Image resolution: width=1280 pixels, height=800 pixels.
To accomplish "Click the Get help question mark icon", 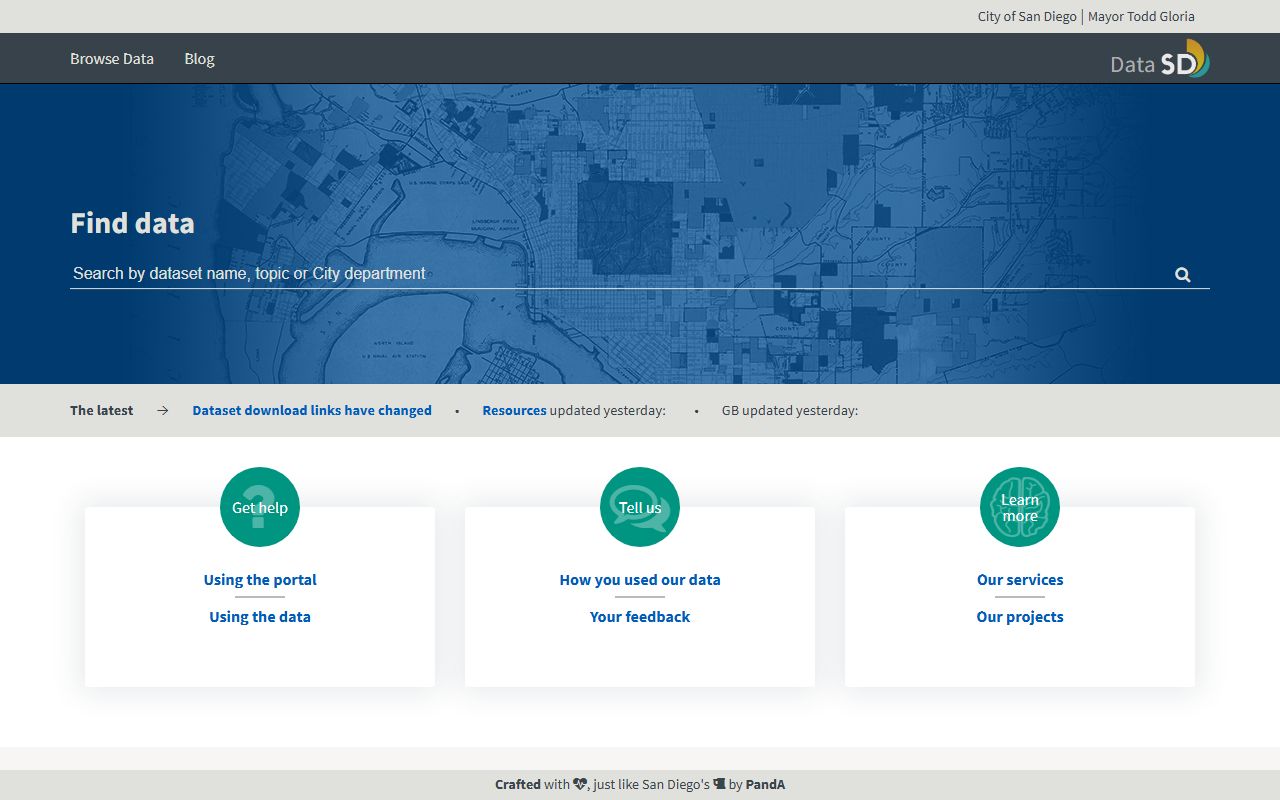I will click(x=260, y=507).
